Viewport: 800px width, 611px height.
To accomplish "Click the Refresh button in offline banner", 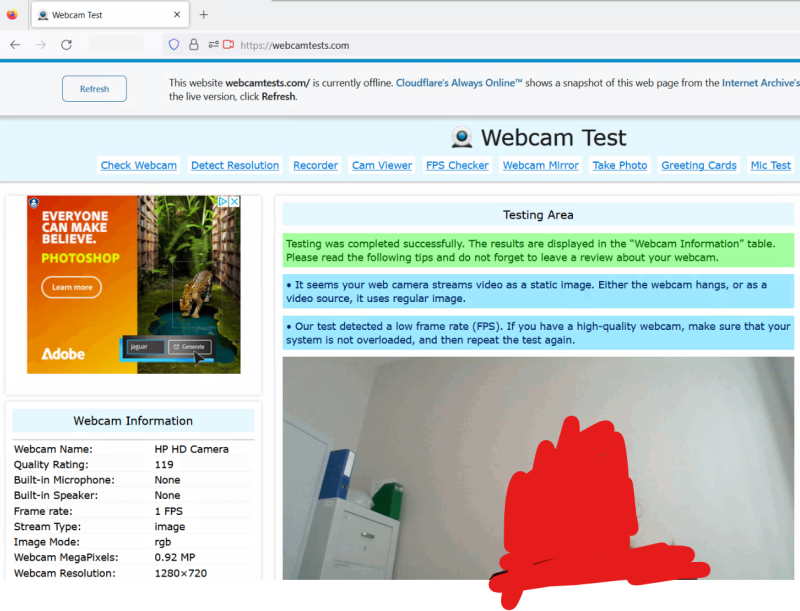I will click(94, 89).
